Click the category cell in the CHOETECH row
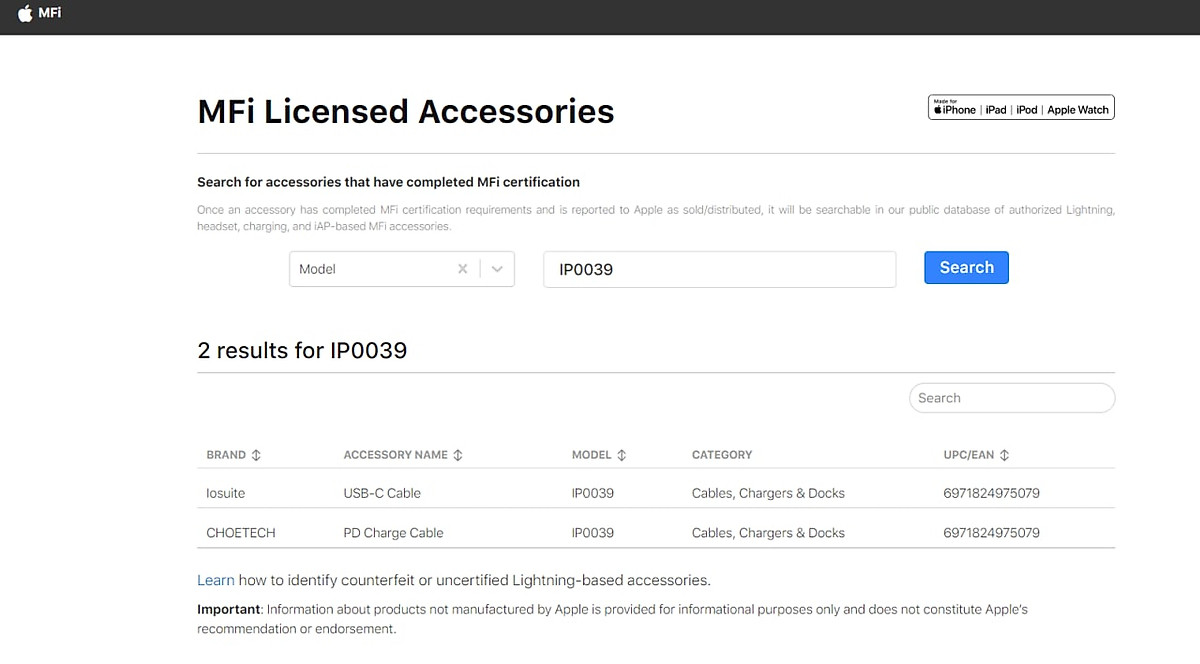Viewport: 1200px width, 664px height. [768, 533]
